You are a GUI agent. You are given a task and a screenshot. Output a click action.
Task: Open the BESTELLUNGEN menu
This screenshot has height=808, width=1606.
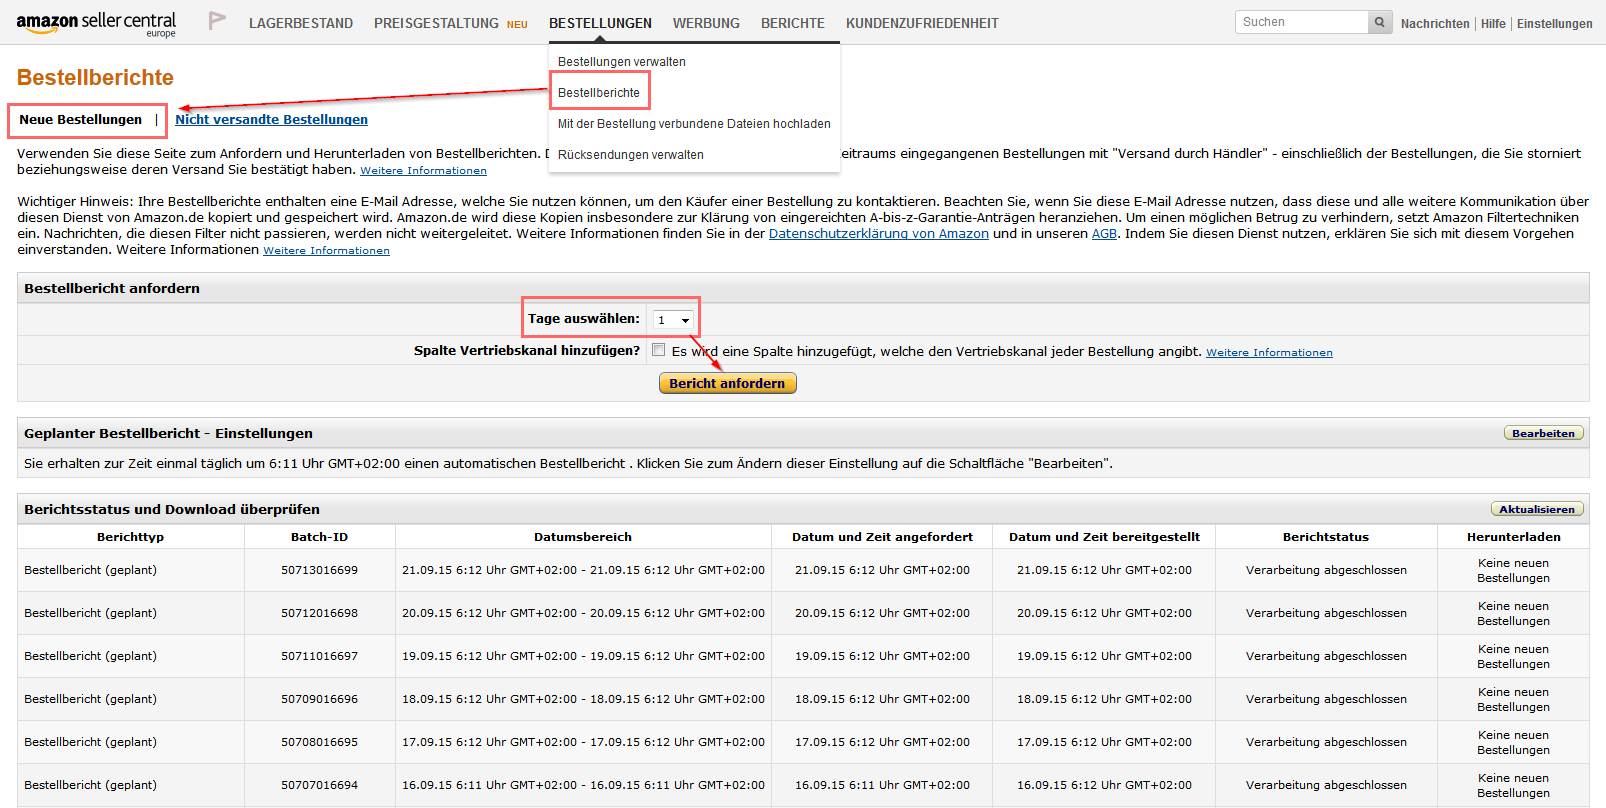[x=600, y=23]
